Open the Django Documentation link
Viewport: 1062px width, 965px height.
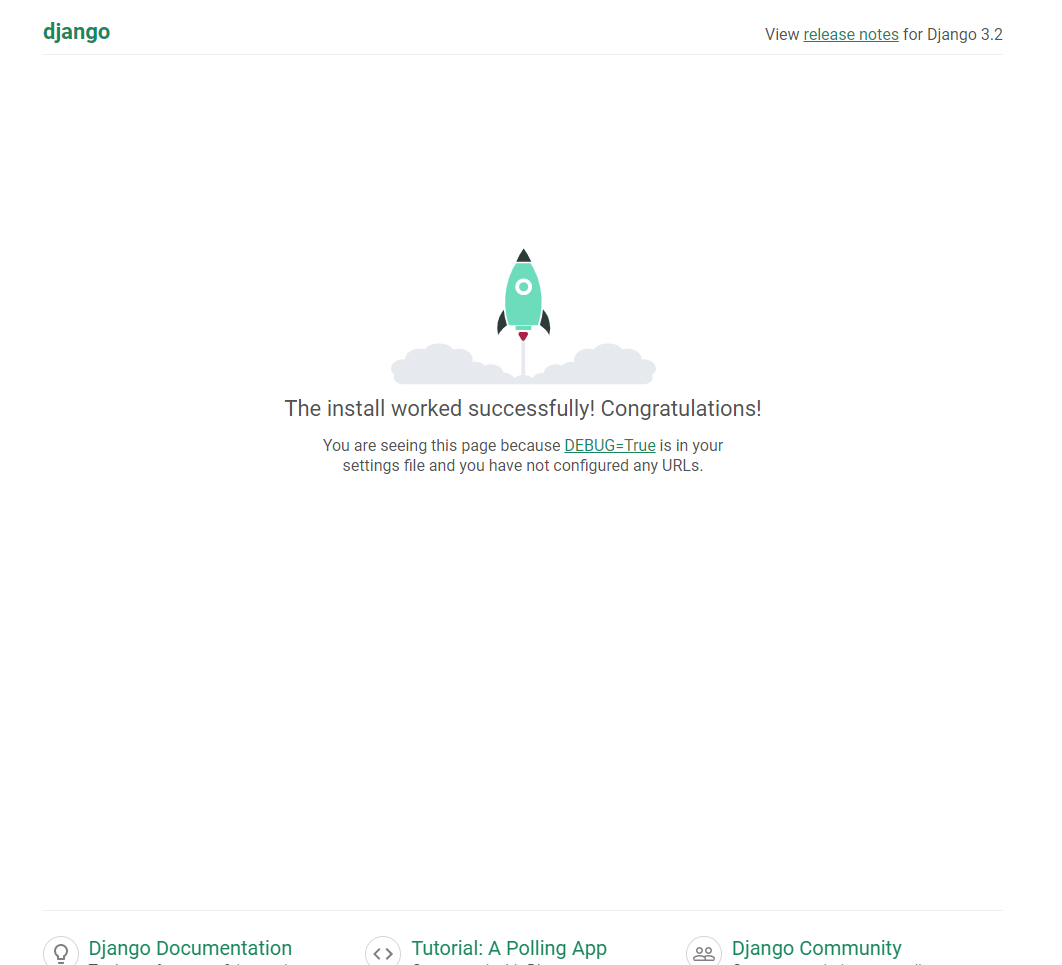pyautogui.click(x=190, y=948)
